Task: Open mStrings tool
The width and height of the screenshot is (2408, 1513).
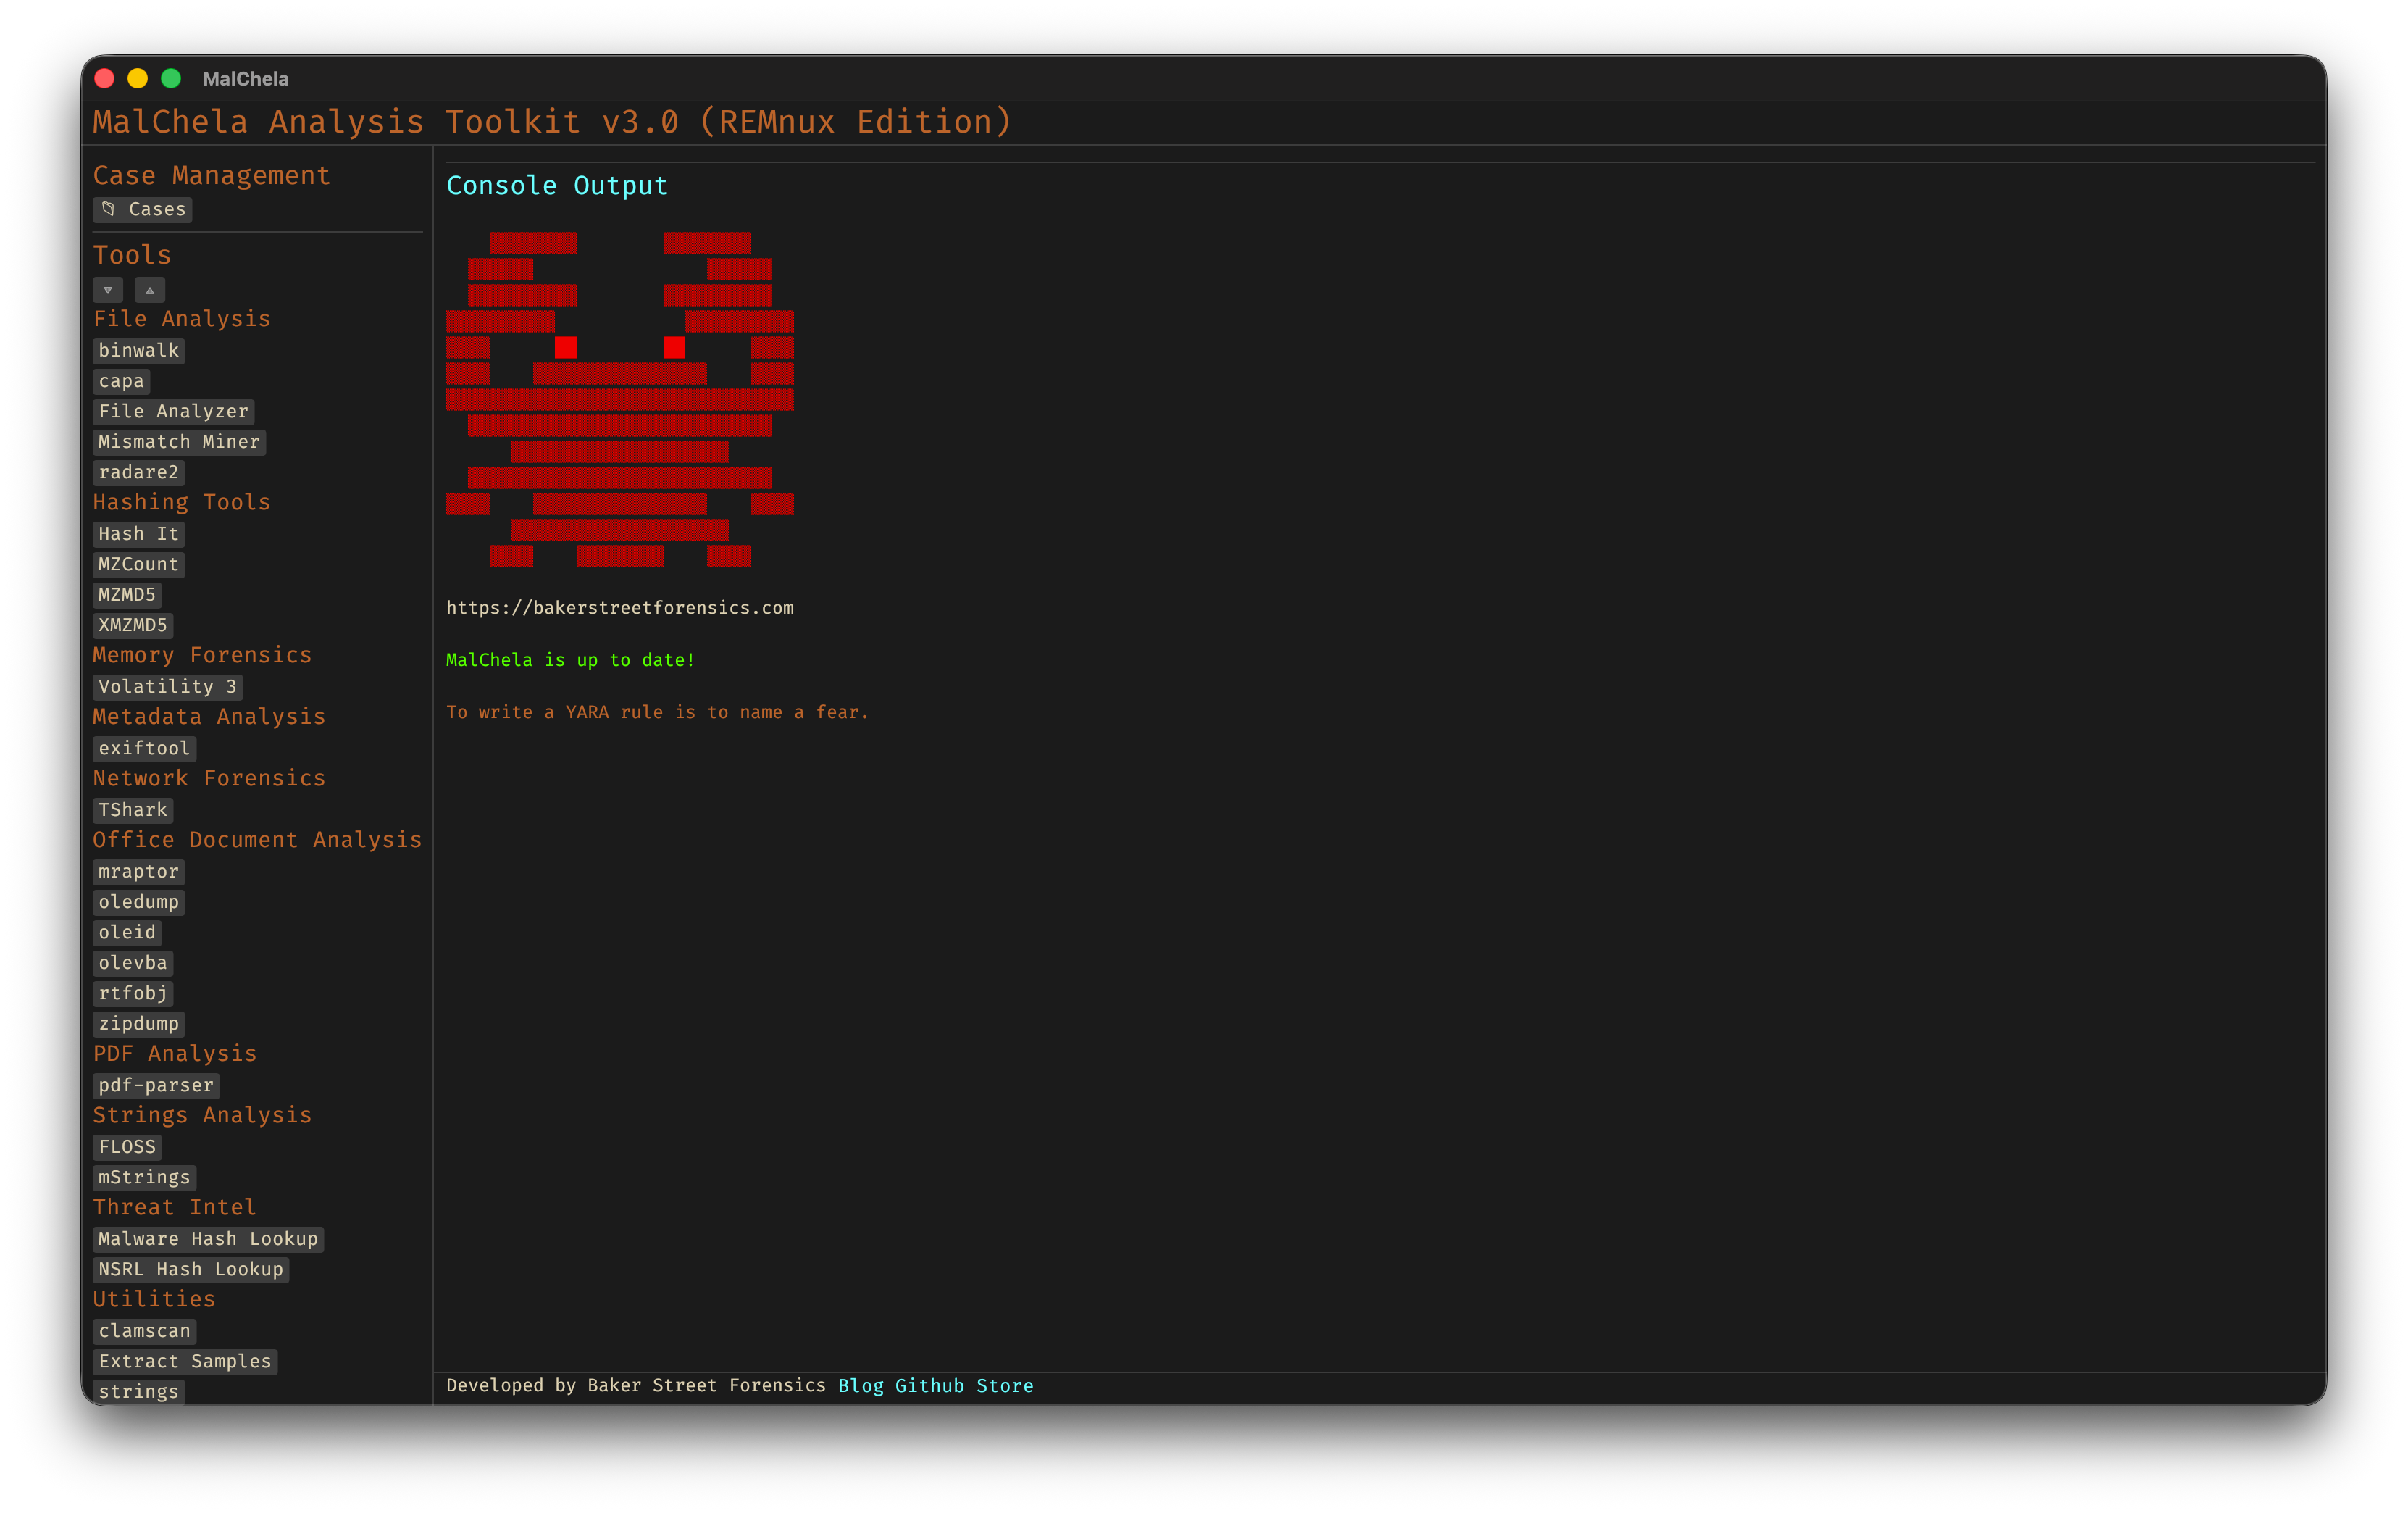Action: tap(144, 1177)
